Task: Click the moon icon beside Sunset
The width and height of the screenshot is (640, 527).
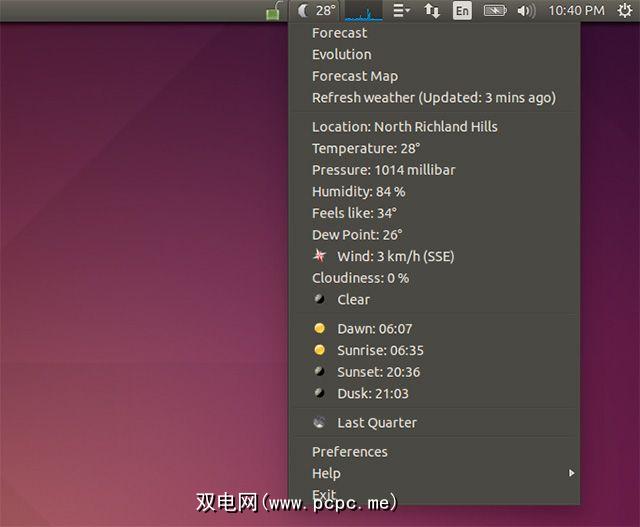Action: click(x=319, y=371)
